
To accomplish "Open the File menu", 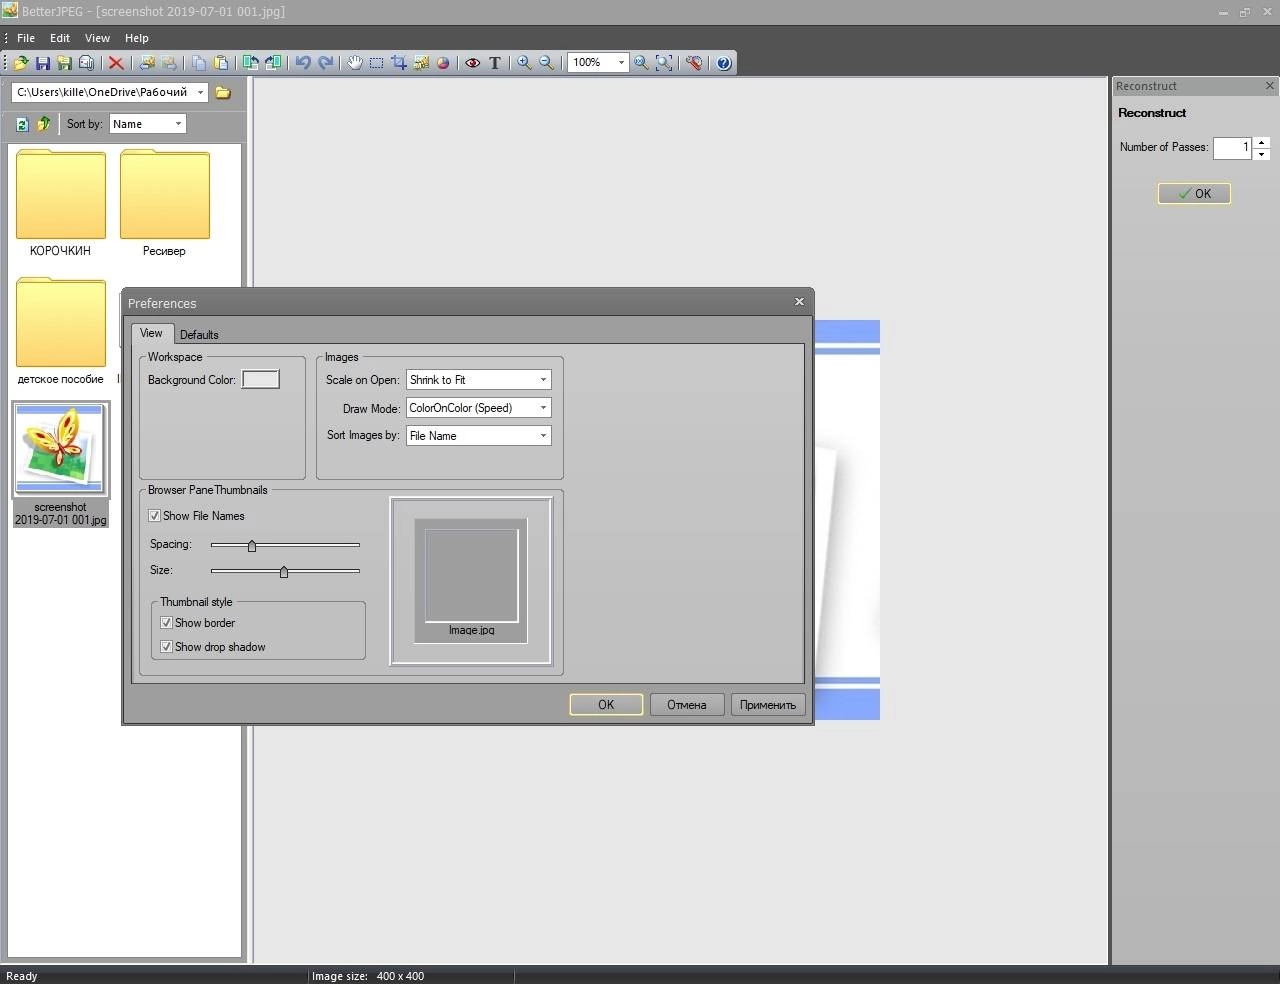I will [x=26, y=38].
